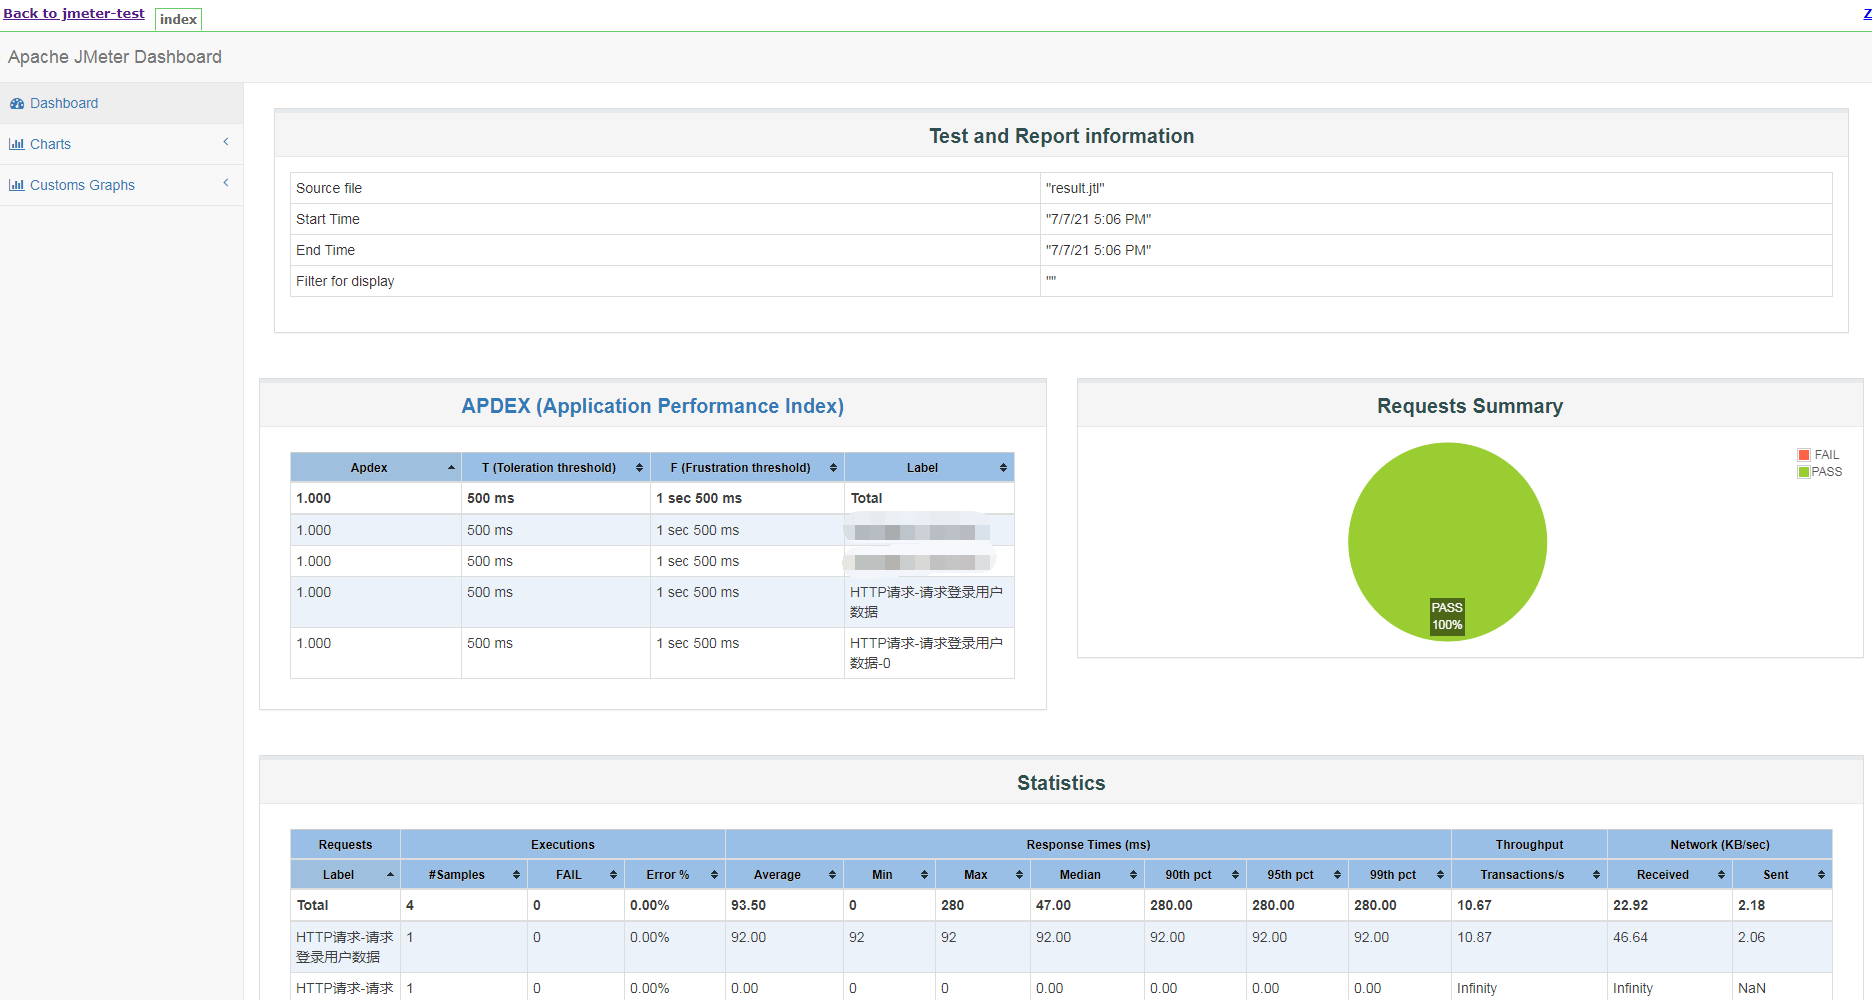
Task: Click the Charts bar-chart icon
Action: (x=17, y=144)
